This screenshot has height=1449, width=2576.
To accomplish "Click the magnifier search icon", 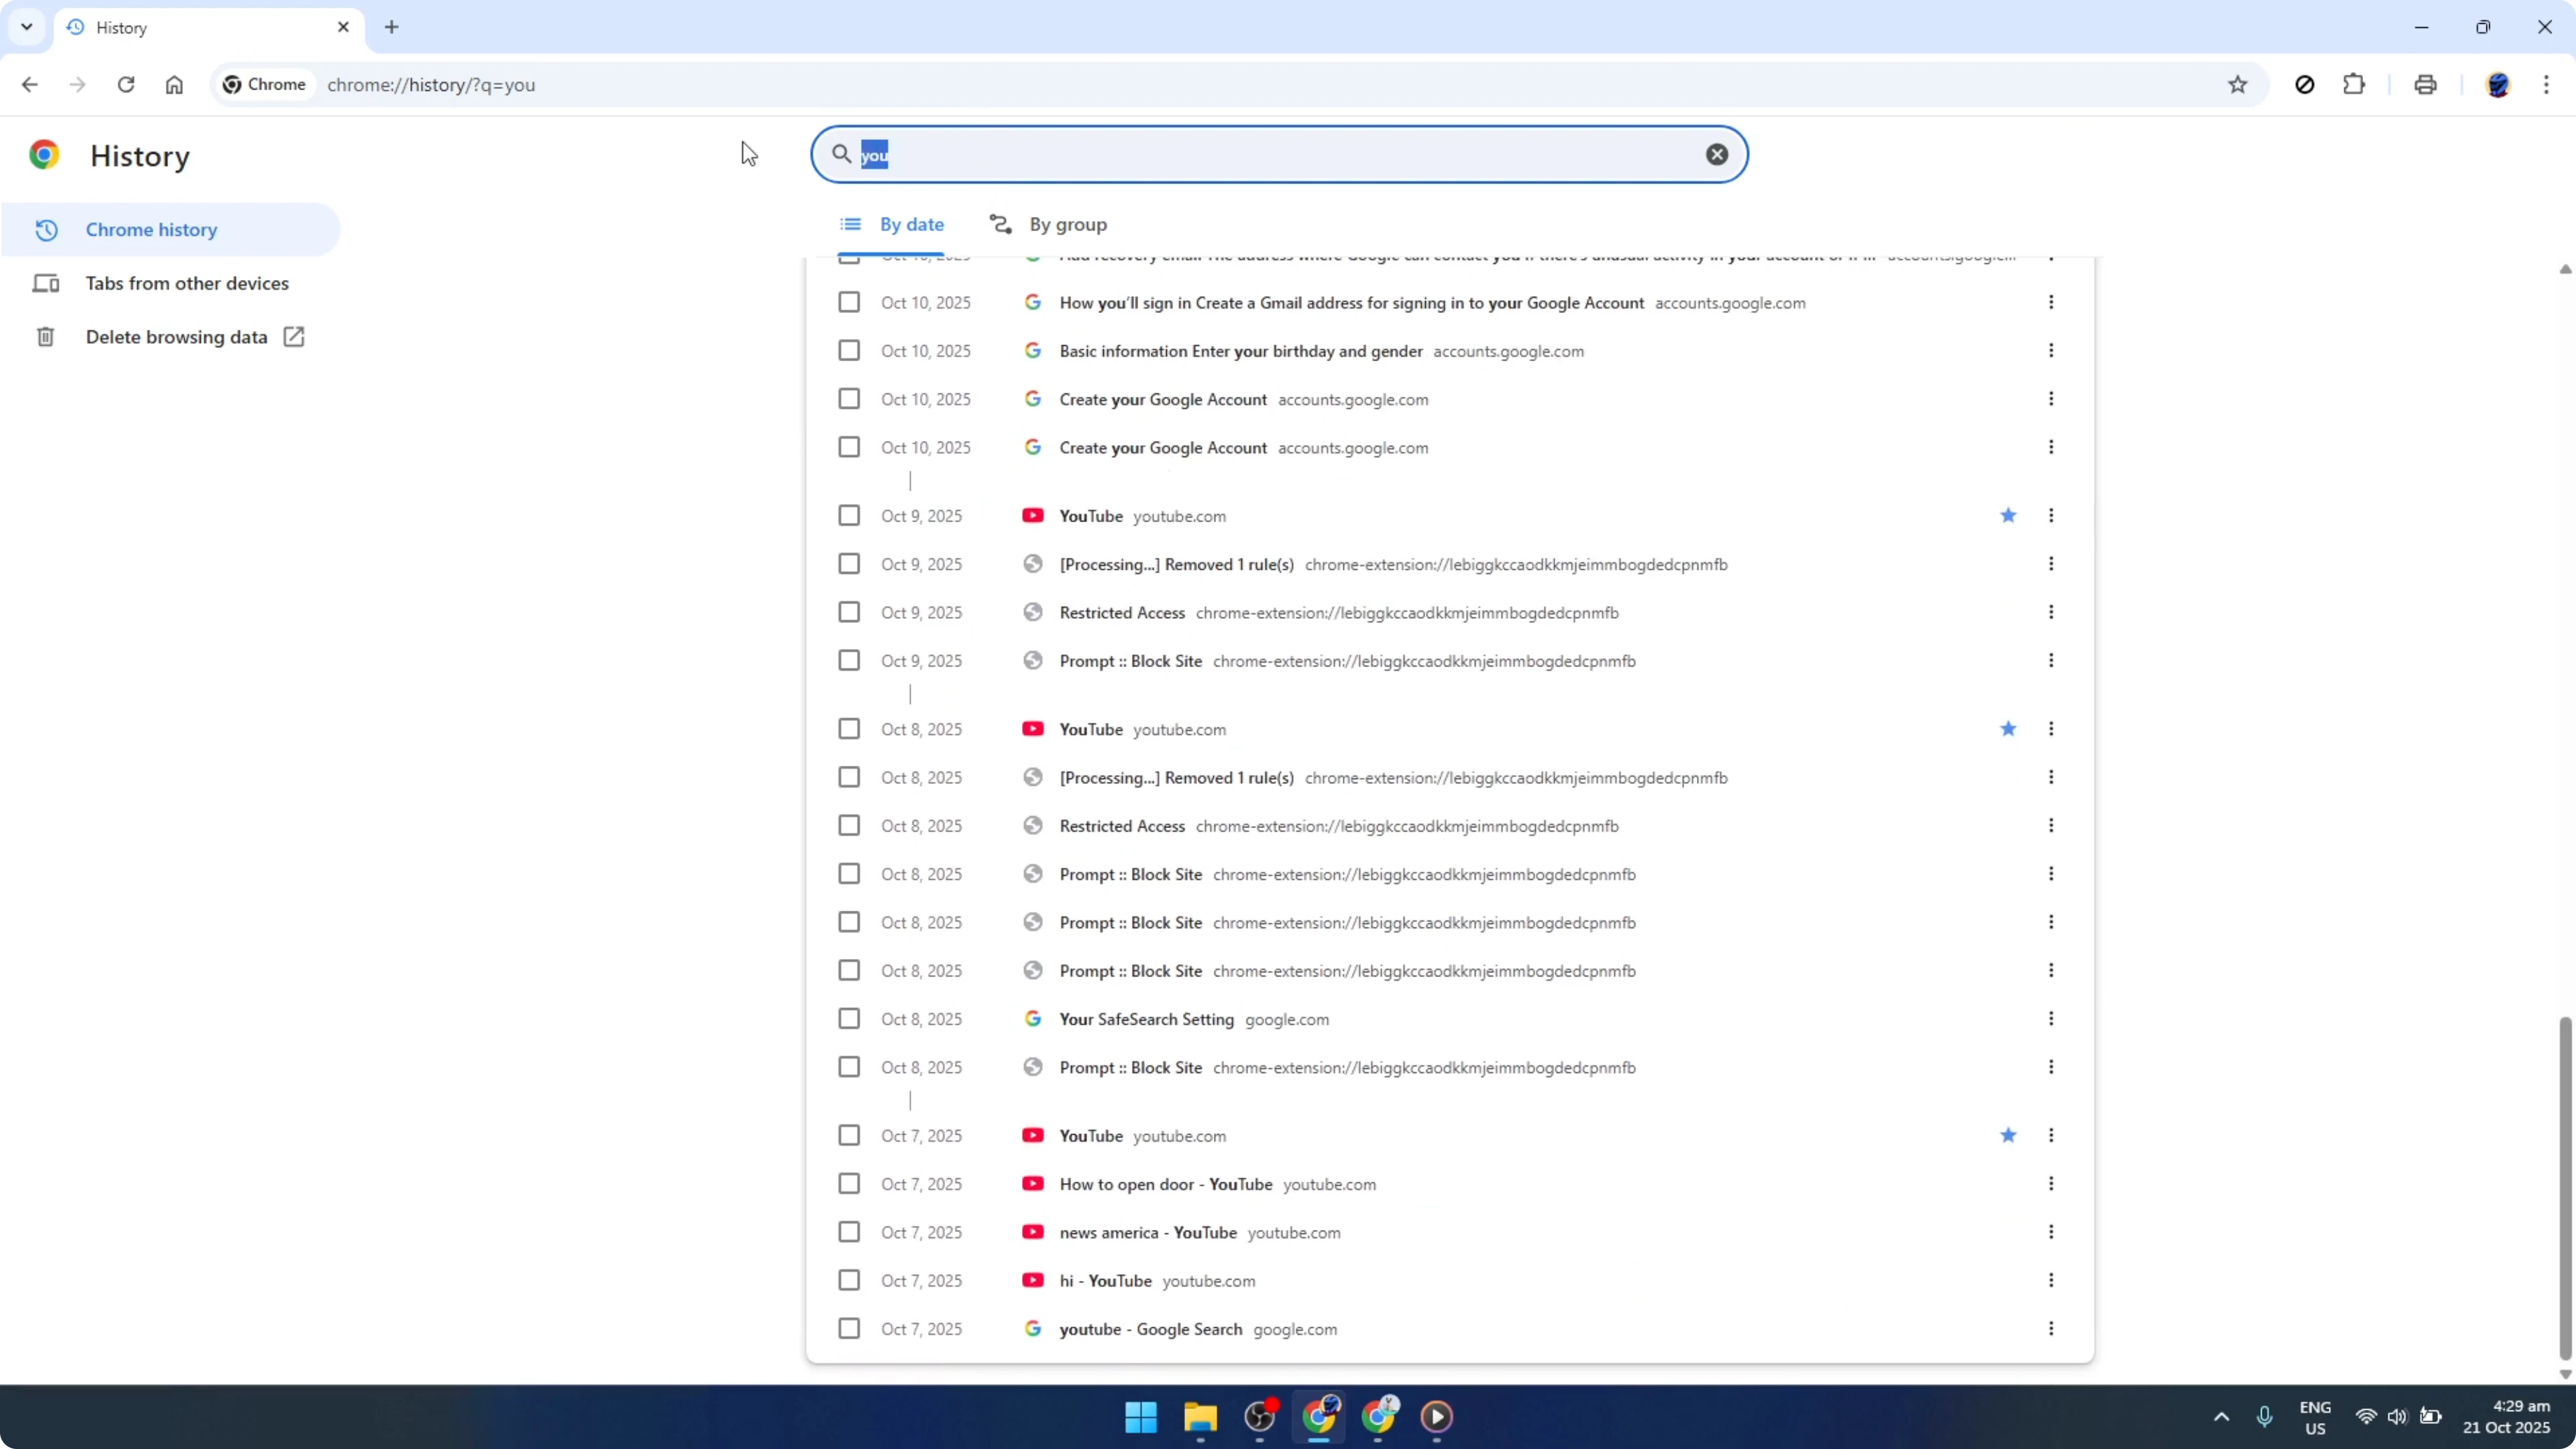I will point(842,154).
